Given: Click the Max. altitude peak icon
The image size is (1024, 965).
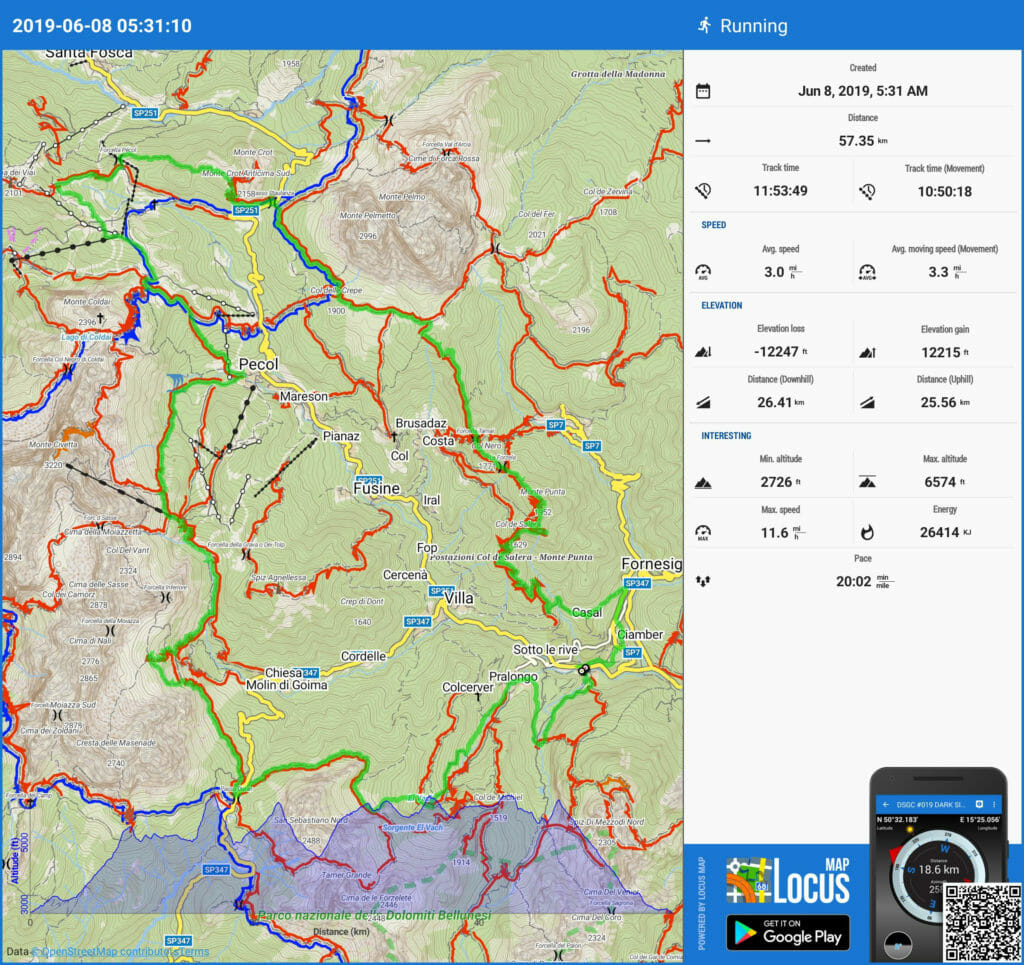Looking at the screenshot, I should [867, 482].
